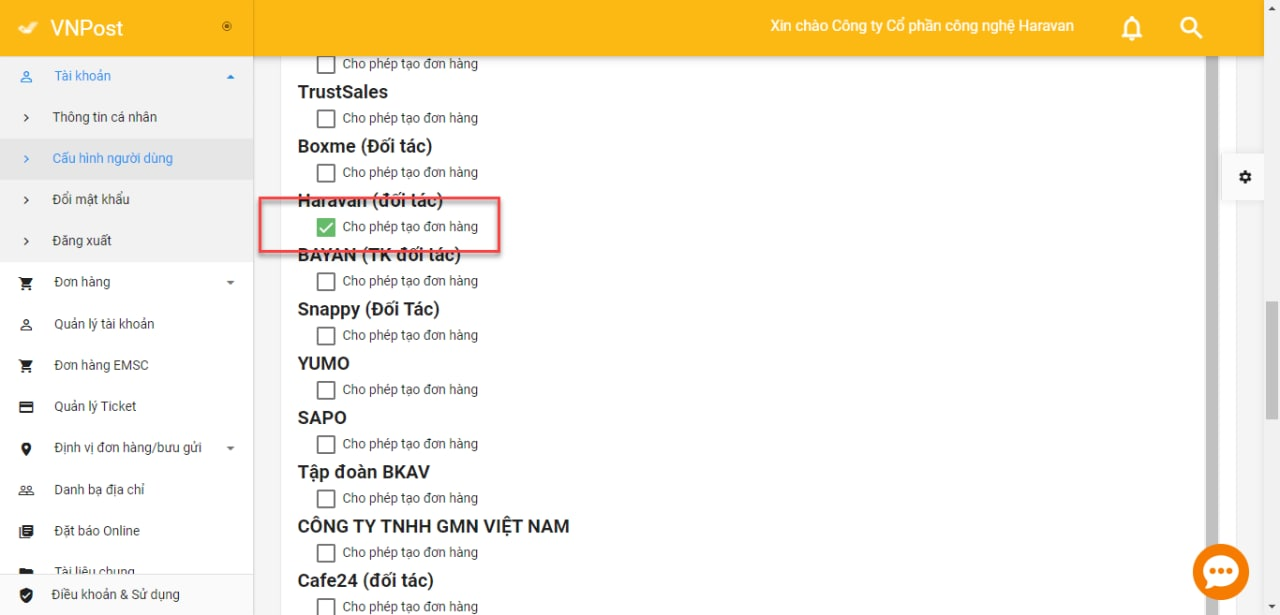Toggle the sidebar pin radio icon
Image resolution: width=1280 pixels, height=615 pixels.
pos(227,26)
